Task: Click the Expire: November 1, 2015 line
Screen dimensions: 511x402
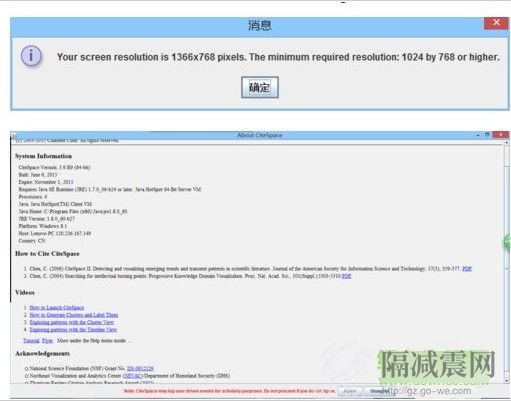Action: pos(46,182)
